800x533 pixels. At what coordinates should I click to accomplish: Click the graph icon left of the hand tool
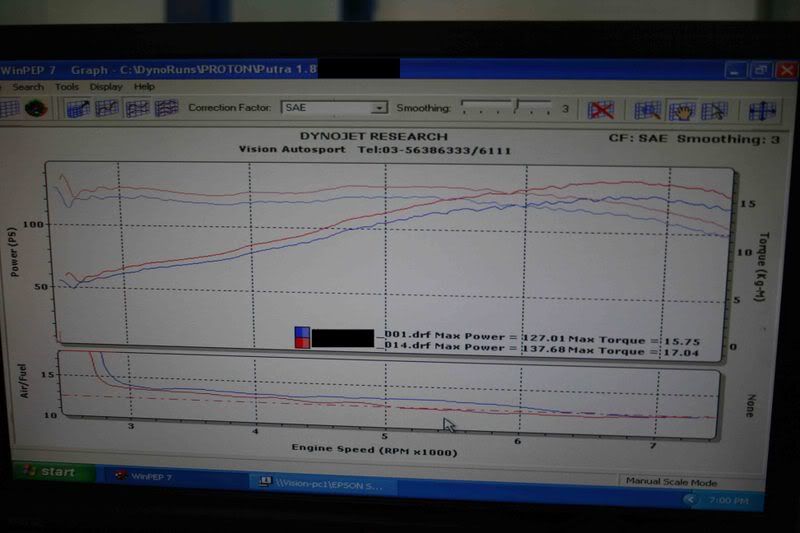coord(648,110)
